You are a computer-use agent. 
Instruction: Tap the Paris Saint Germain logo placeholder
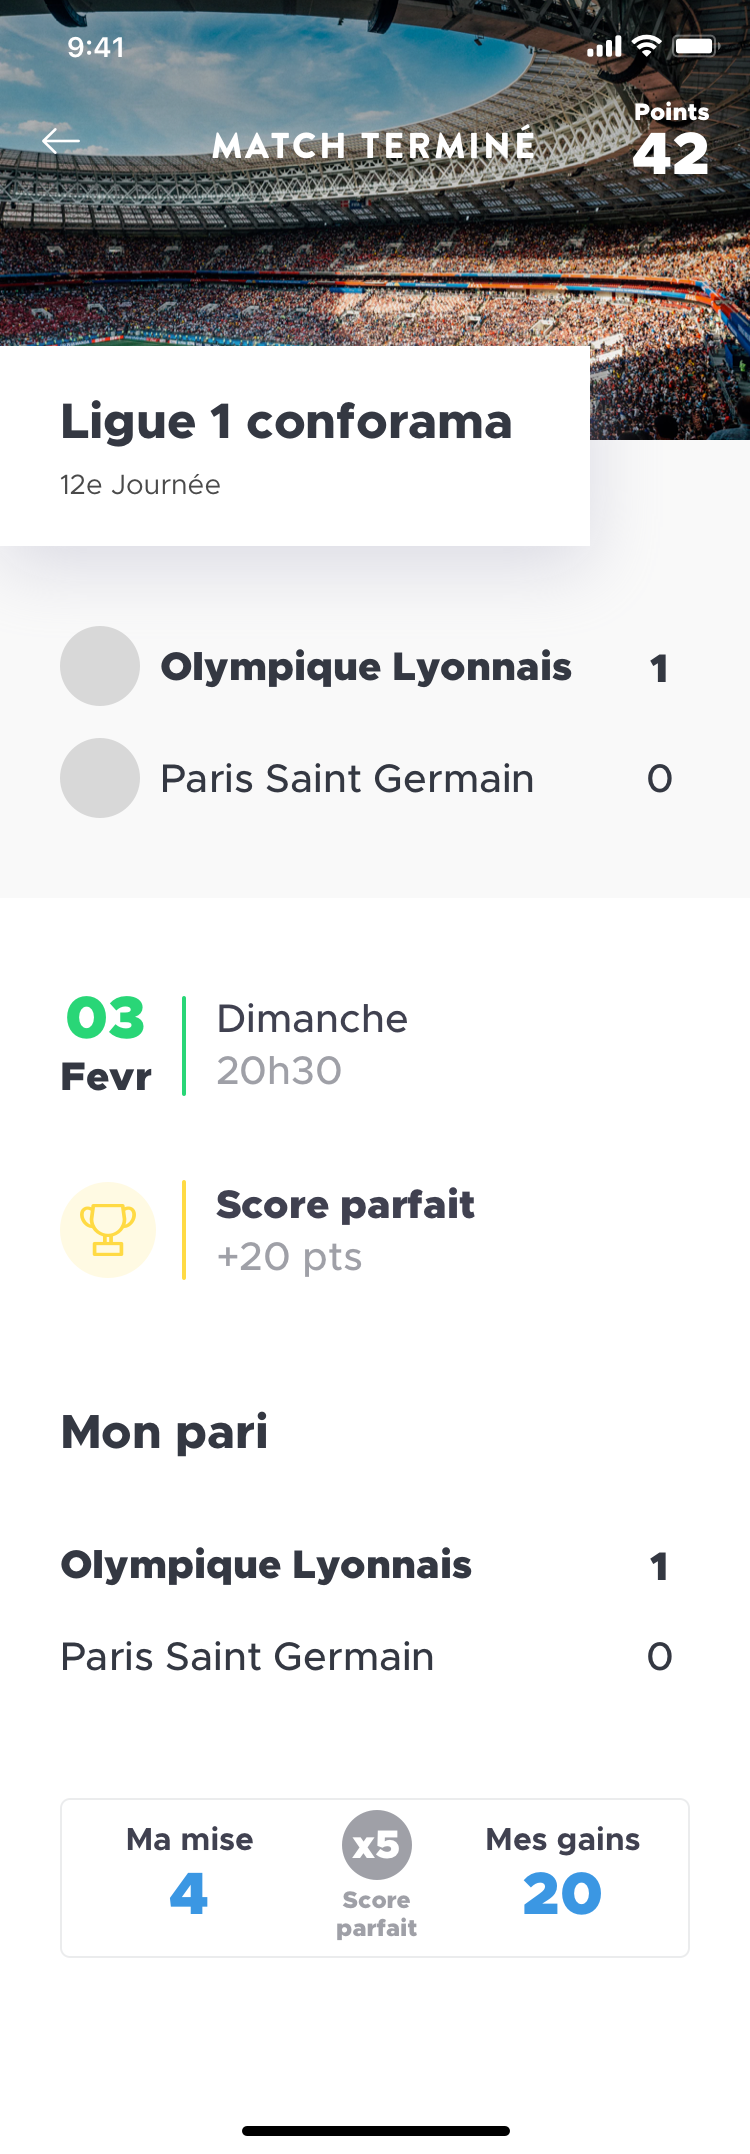coord(100,778)
